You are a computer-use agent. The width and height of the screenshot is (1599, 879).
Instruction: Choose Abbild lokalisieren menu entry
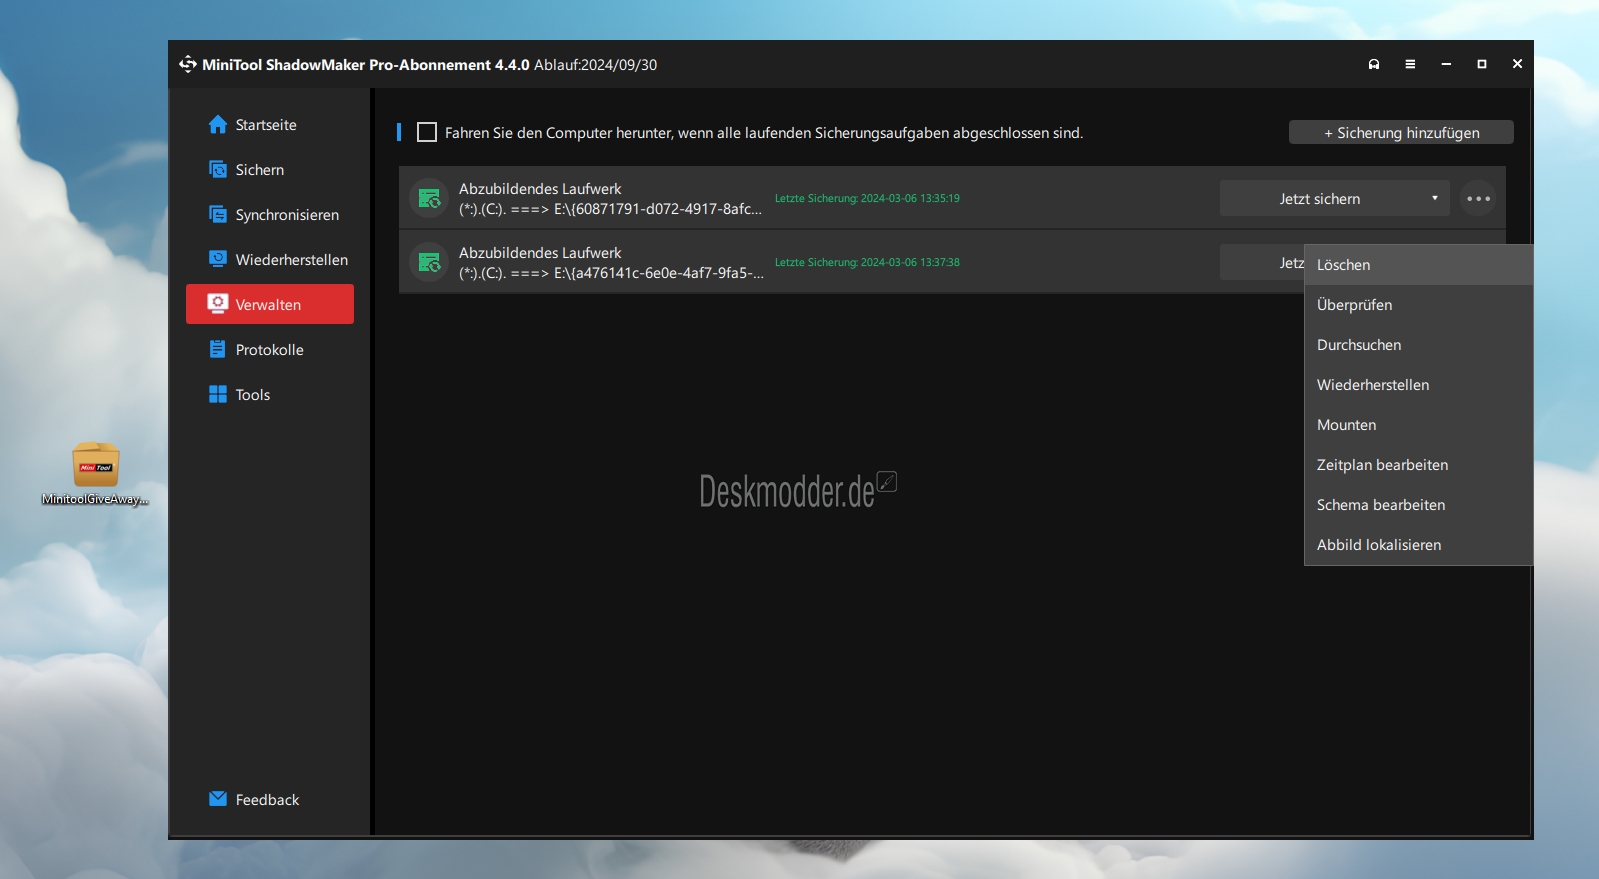1418,545
